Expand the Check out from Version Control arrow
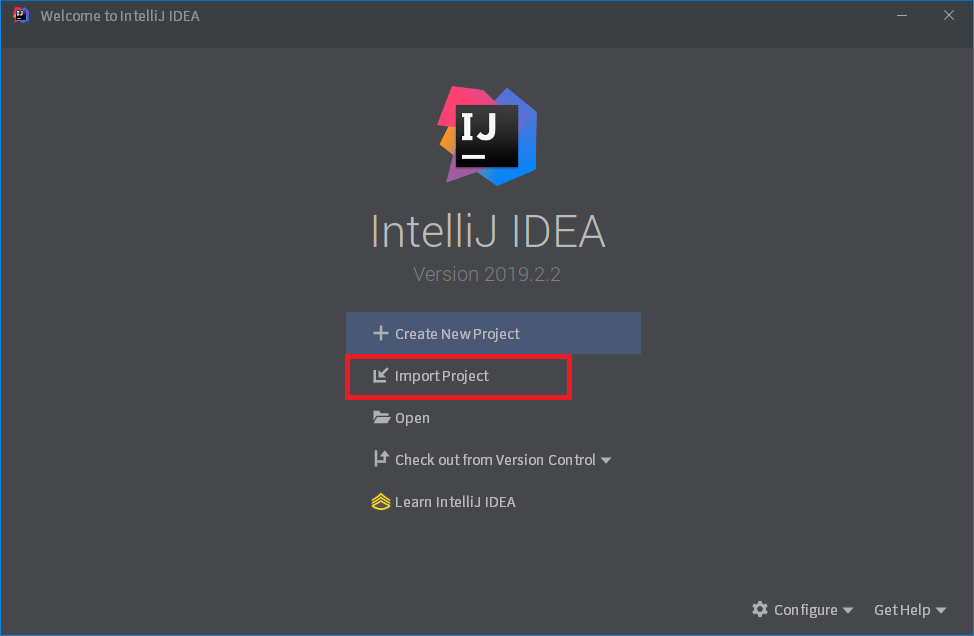This screenshot has height=636, width=974. tap(606, 460)
